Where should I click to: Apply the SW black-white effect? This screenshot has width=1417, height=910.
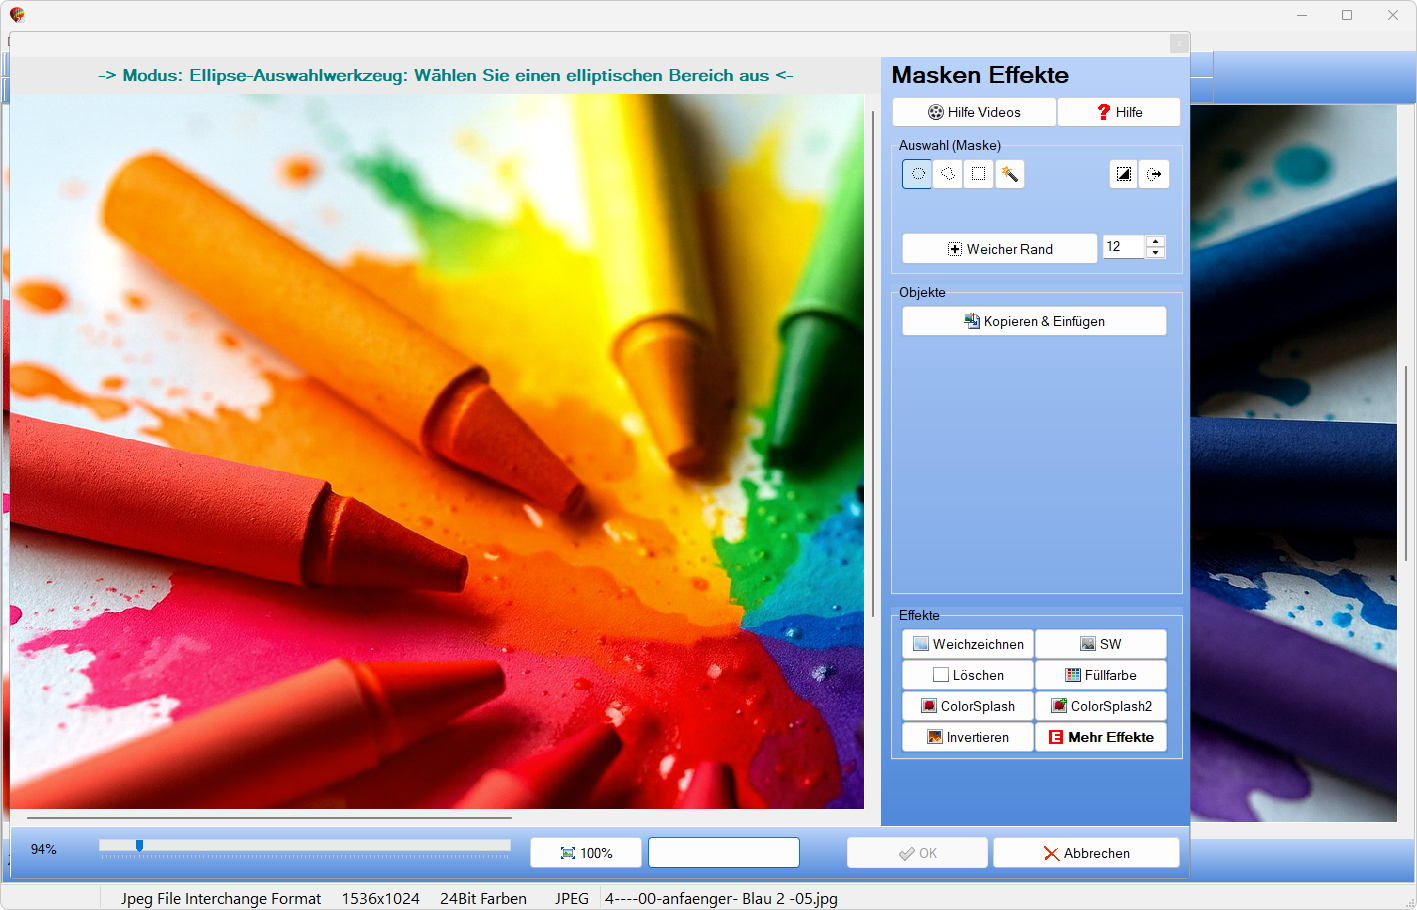(1100, 644)
